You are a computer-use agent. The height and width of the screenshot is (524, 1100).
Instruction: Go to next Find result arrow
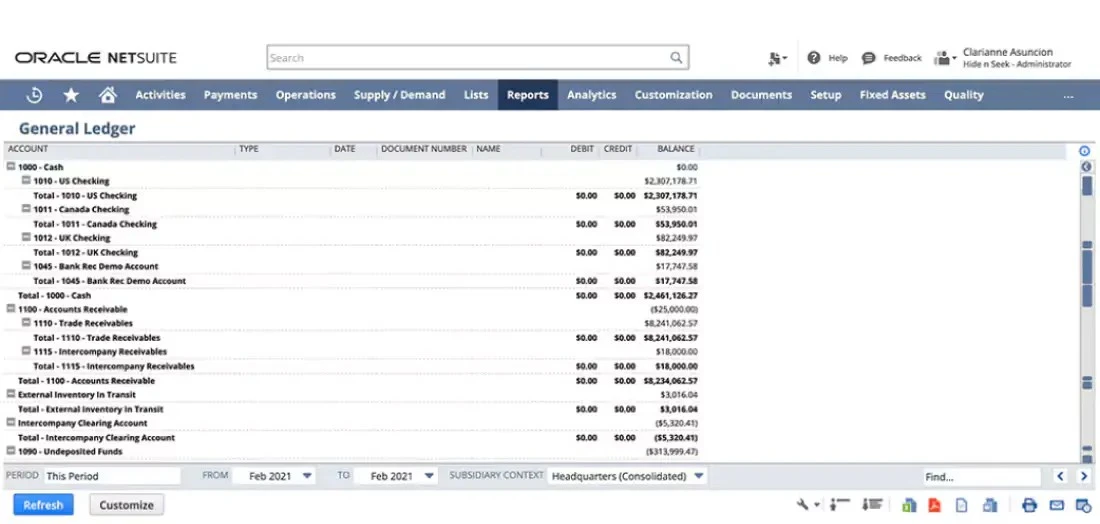tap(1084, 476)
